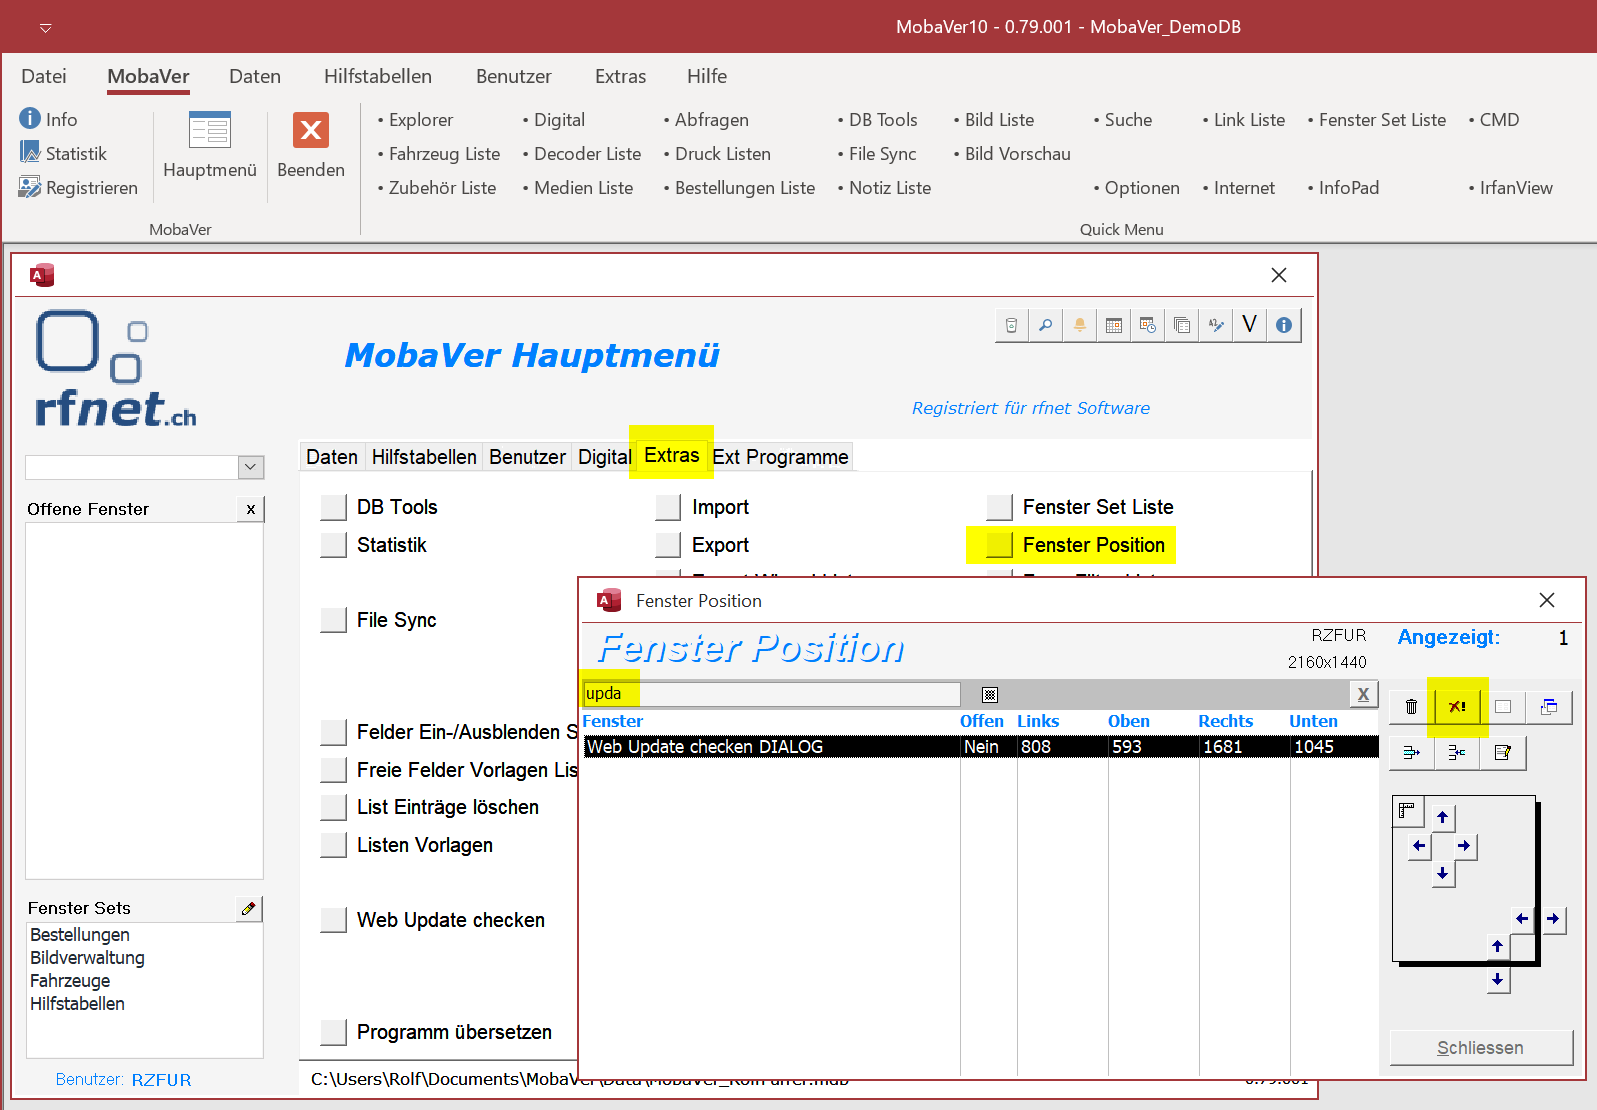The width and height of the screenshot is (1597, 1110).
Task: Switch to Ext Programme tab in Hauptmenü
Action: click(780, 457)
